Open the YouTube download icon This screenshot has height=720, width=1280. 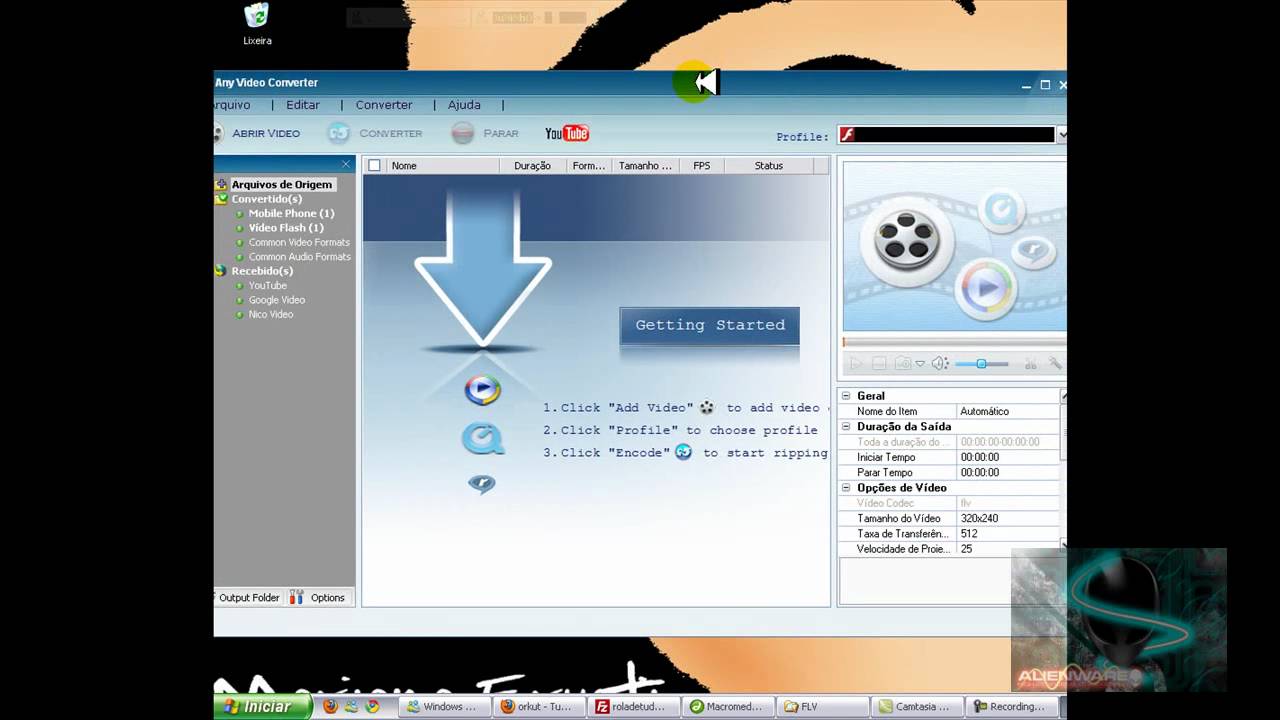567,133
